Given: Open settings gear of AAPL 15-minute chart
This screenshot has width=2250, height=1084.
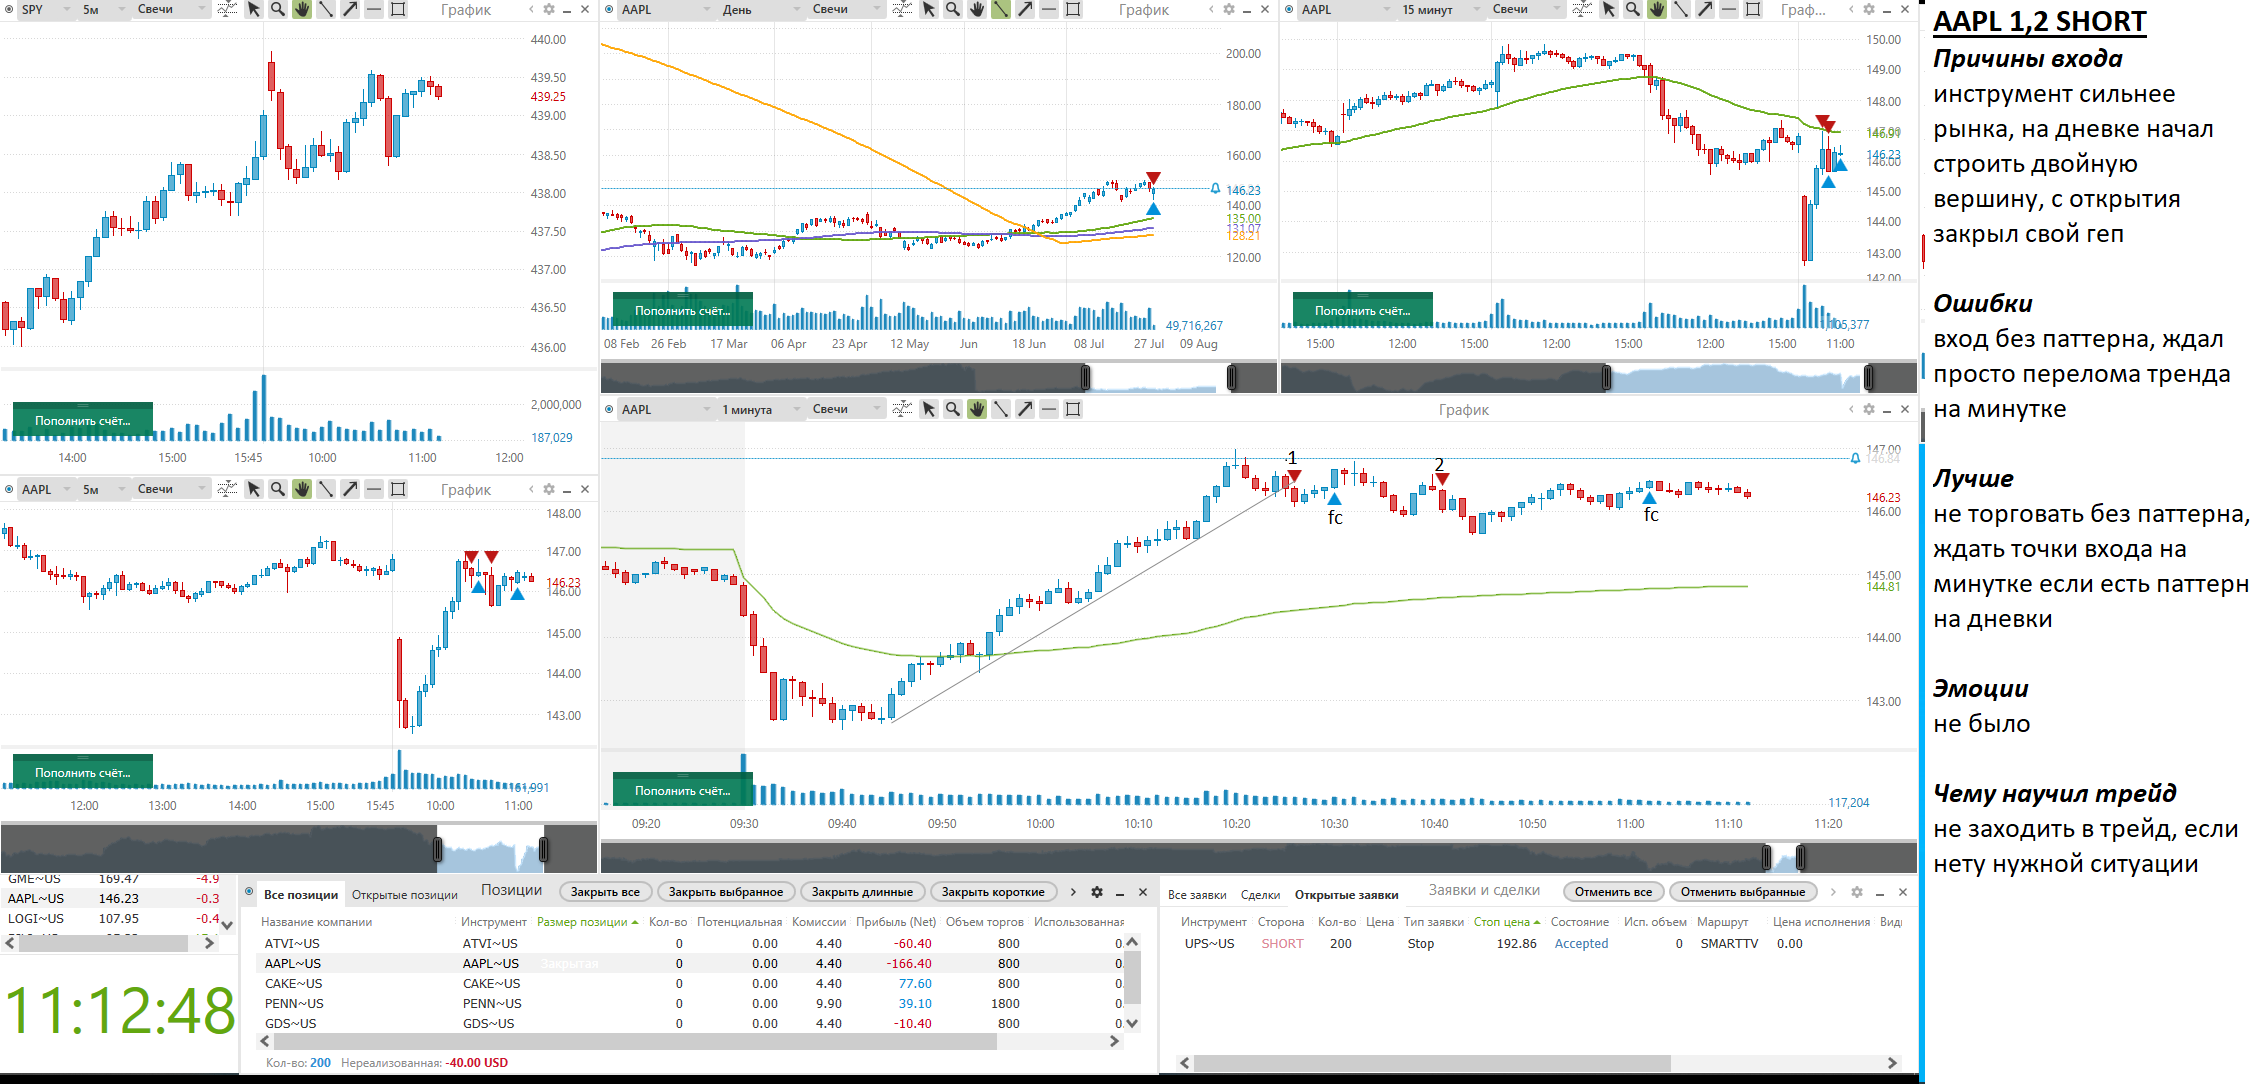Looking at the screenshot, I should 1869,9.
